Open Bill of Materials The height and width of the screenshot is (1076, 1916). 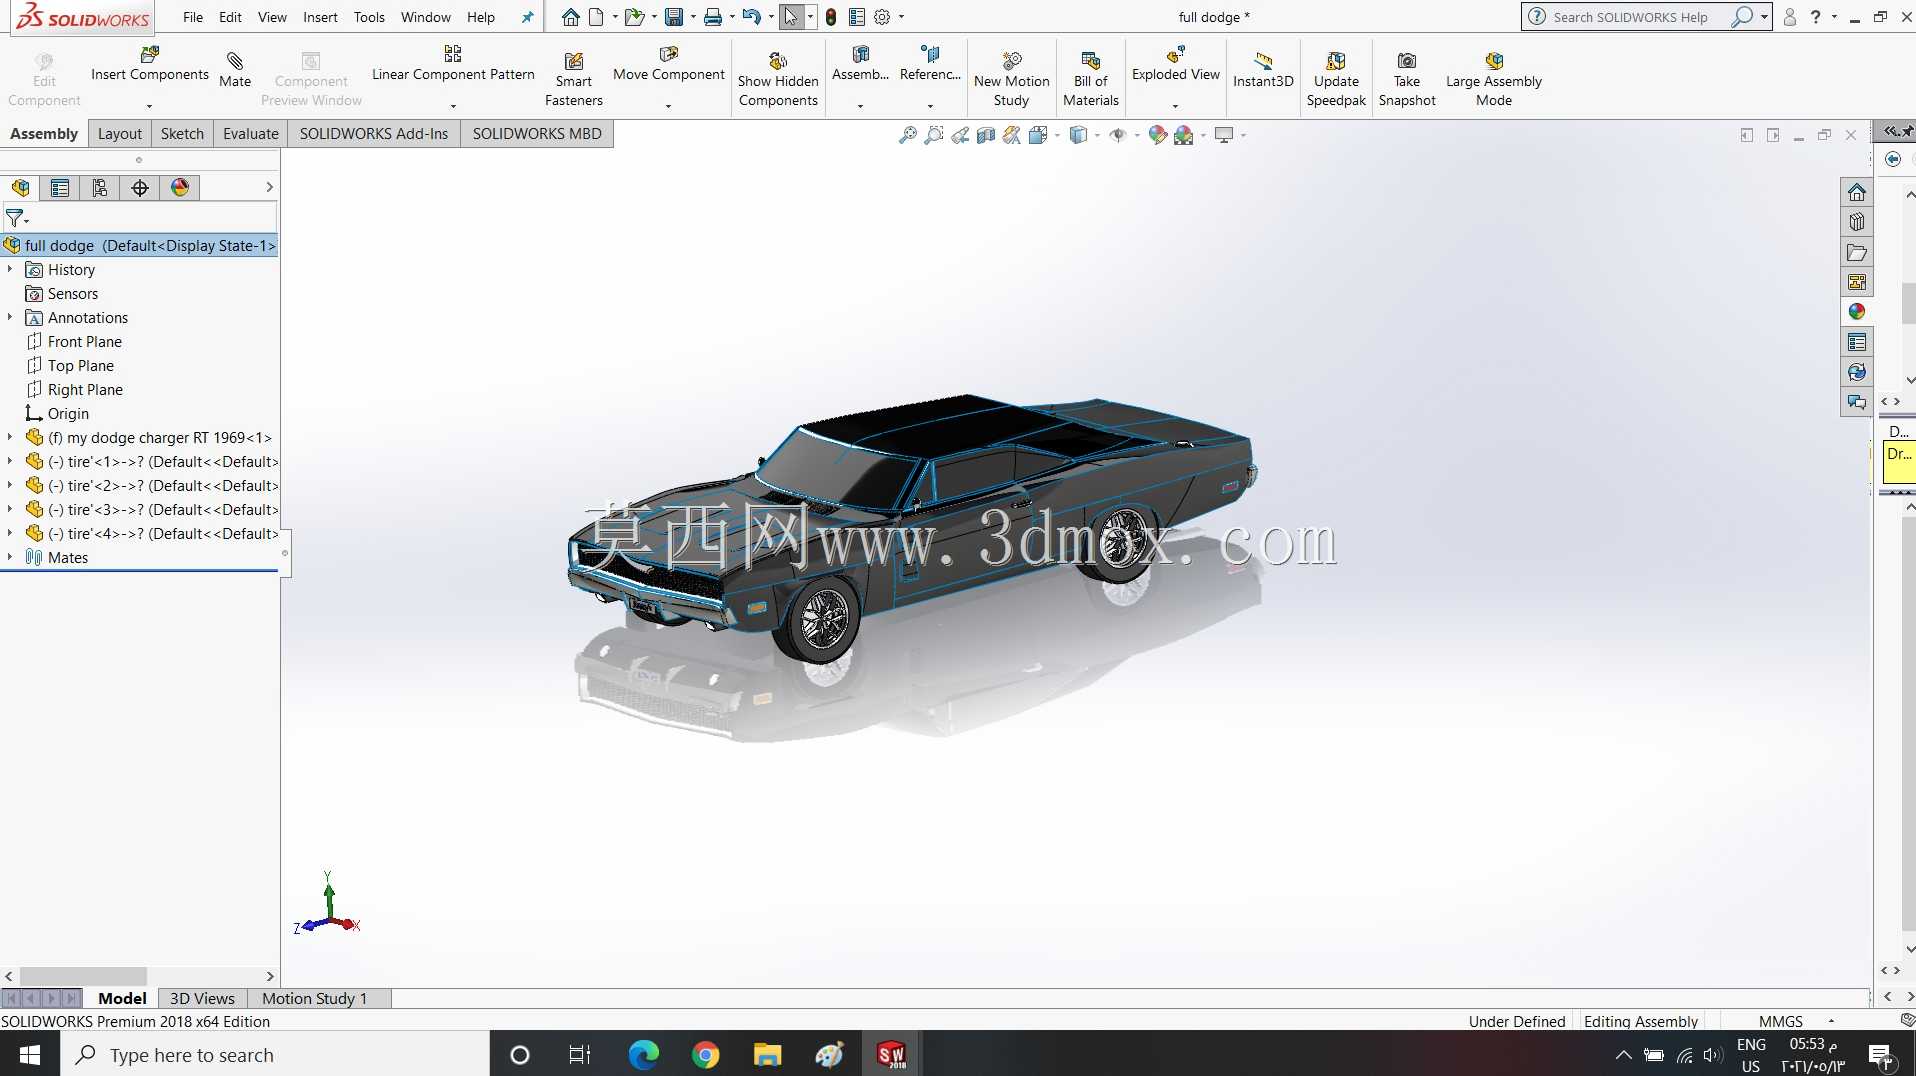point(1090,79)
